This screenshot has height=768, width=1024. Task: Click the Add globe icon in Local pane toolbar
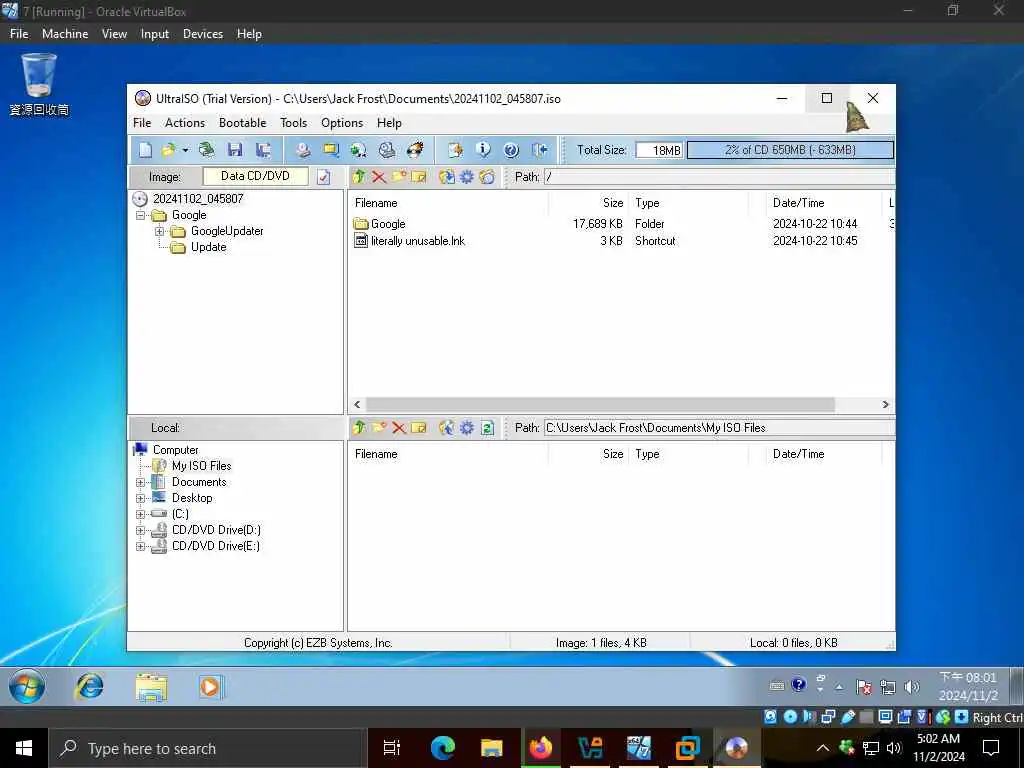[447, 428]
